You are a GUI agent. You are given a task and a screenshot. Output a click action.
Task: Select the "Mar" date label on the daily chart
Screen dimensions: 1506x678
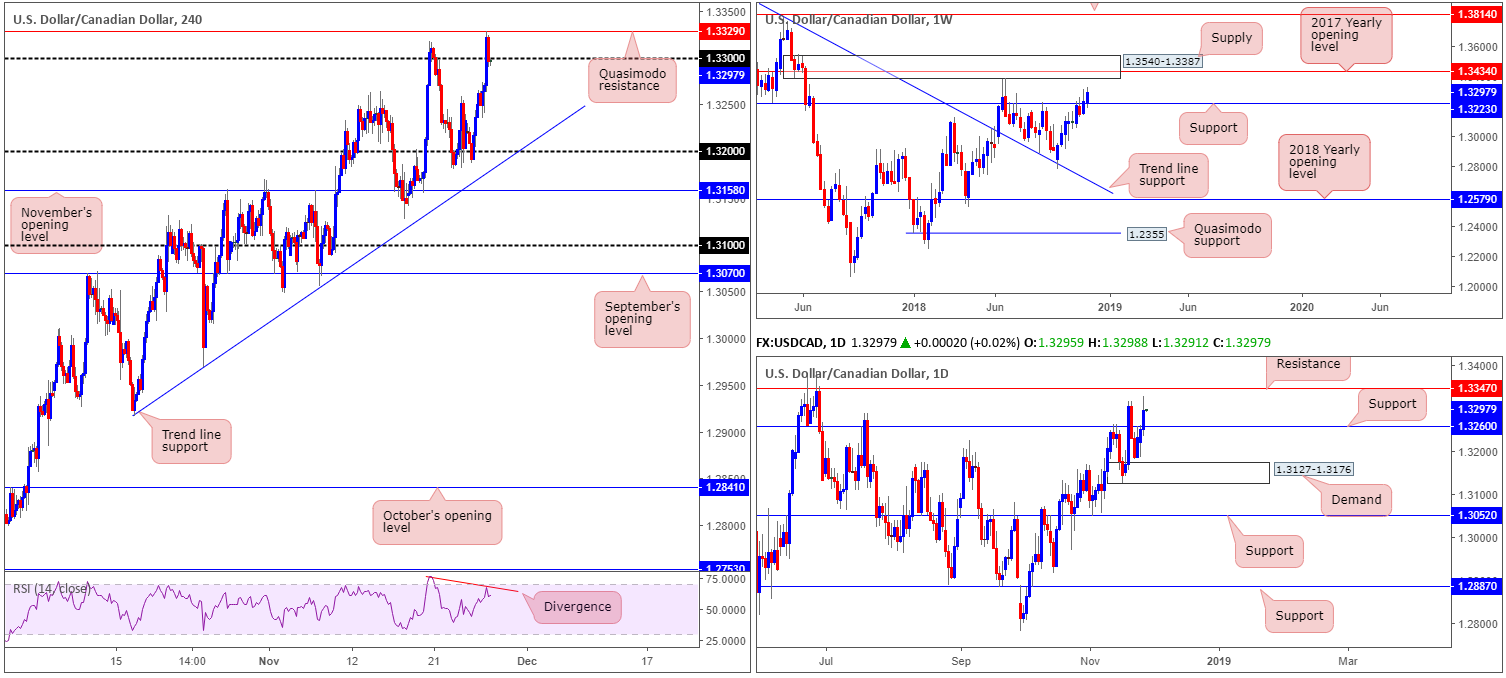[1347, 661]
